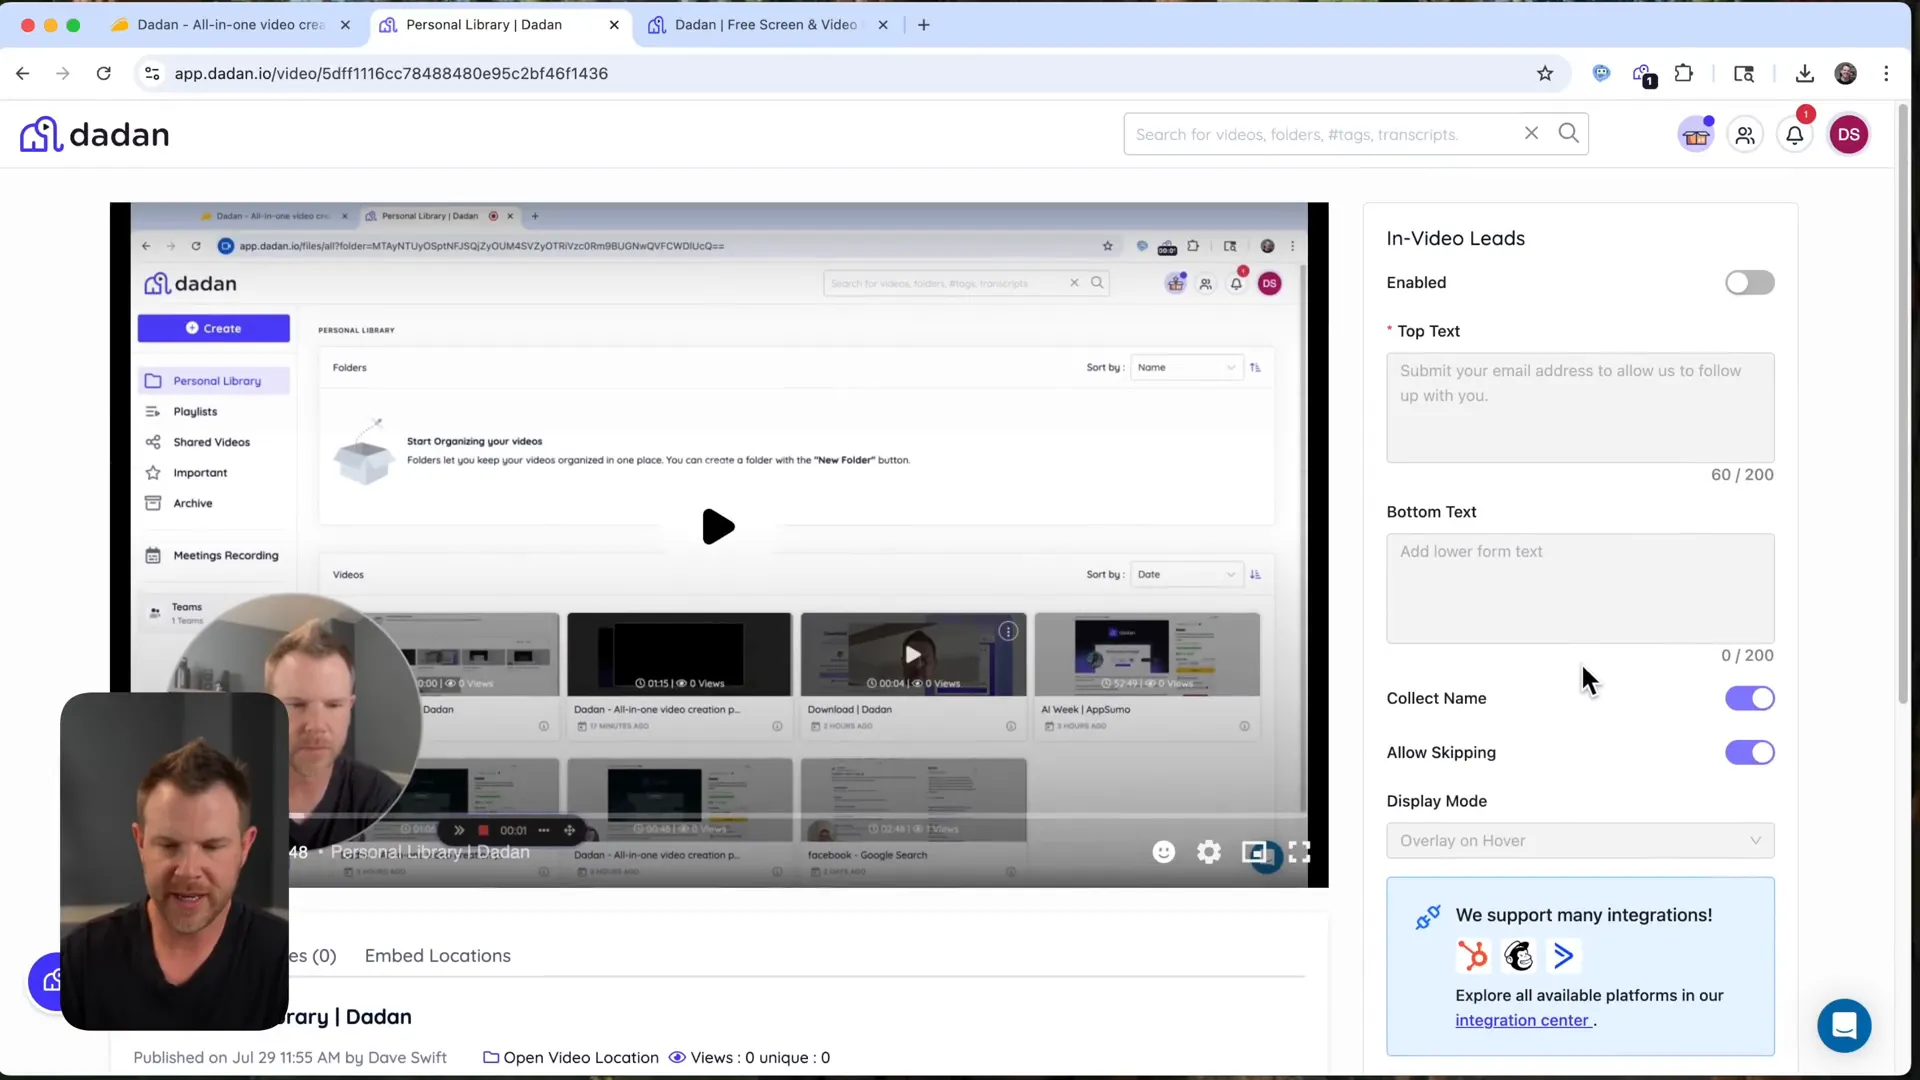Select the Personal Library | Dadan browser tab
Image resolution: width=1920 pixels, height=1080 pixels.
(484, 24)
